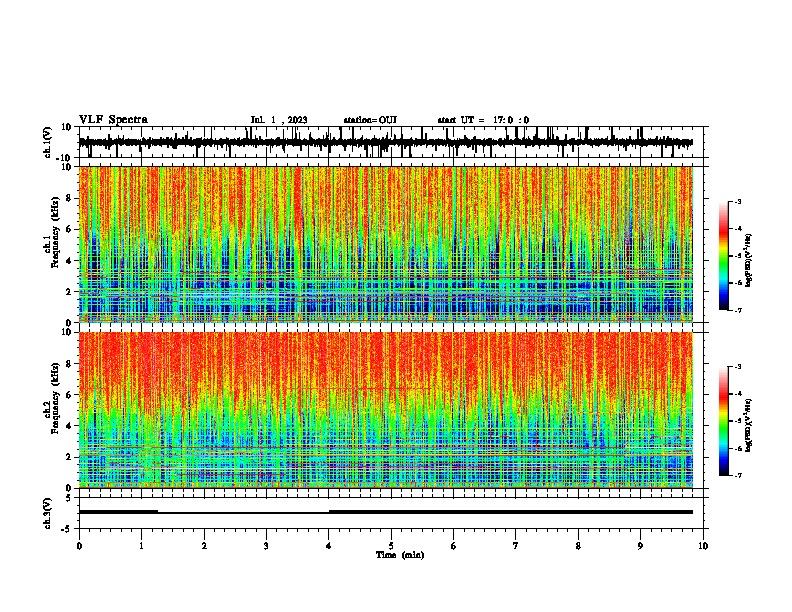Click the "-5" tick on ch.3(V) axis

coord(67,529)
